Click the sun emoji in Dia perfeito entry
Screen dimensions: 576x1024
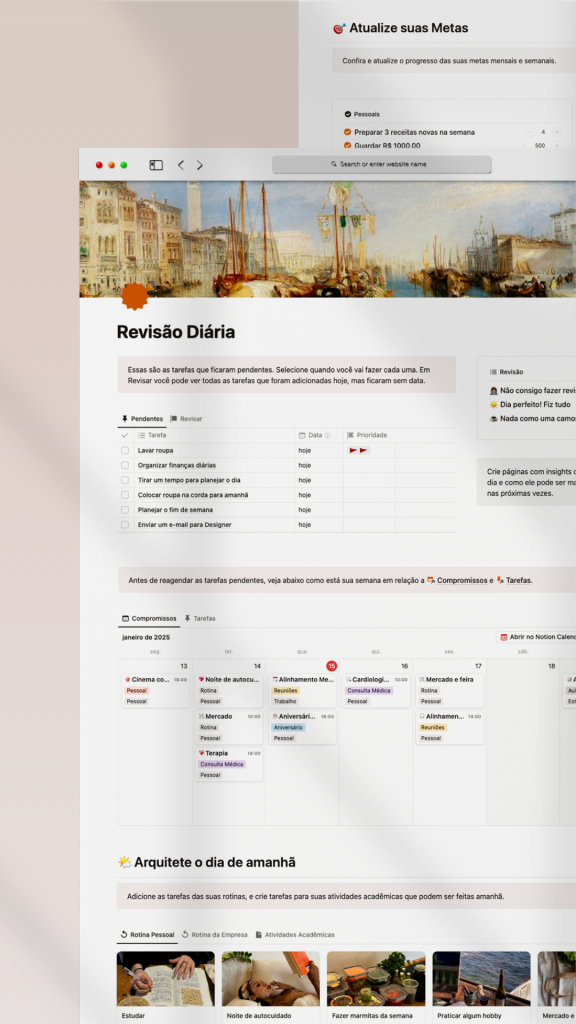[x=494, y=405]
